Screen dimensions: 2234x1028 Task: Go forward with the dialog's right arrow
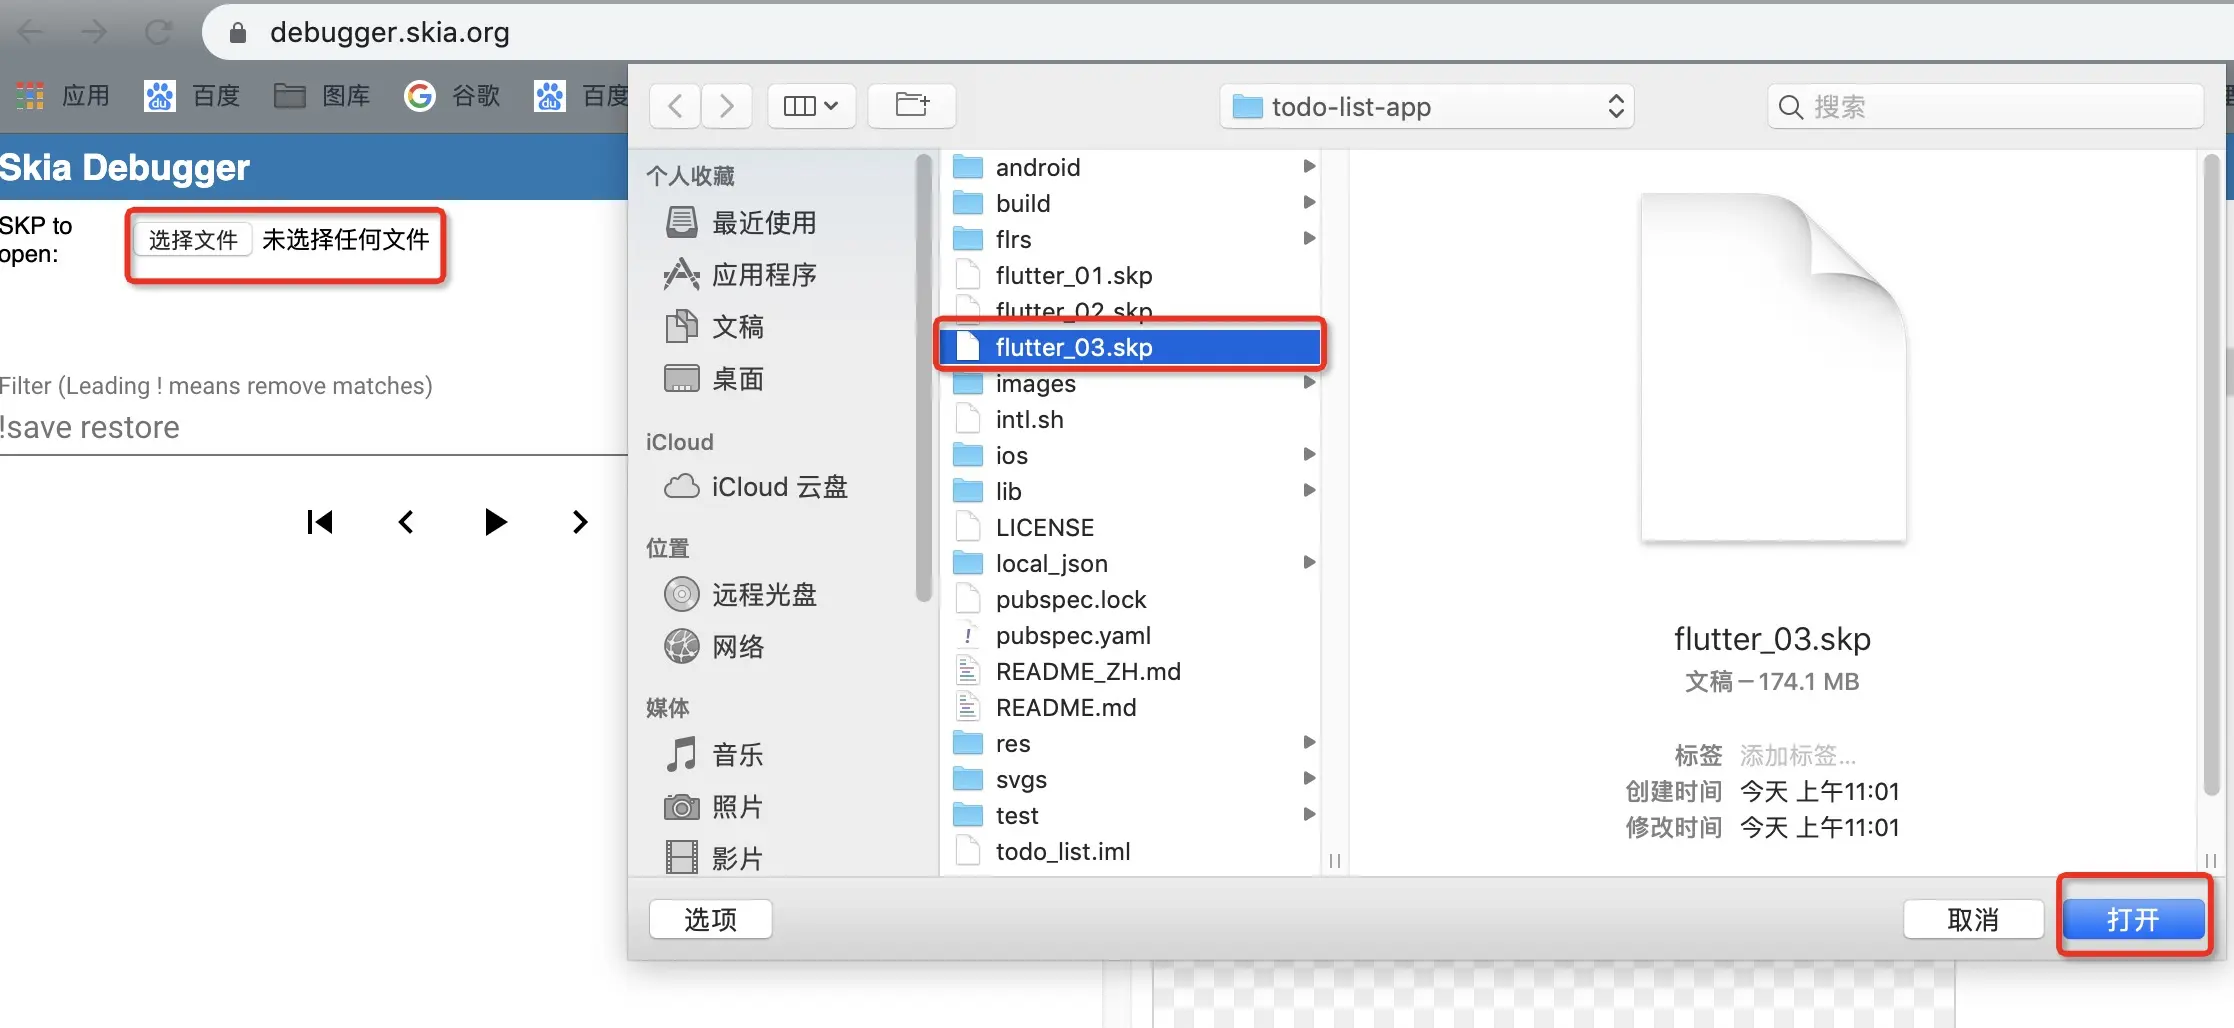point(727,105)
